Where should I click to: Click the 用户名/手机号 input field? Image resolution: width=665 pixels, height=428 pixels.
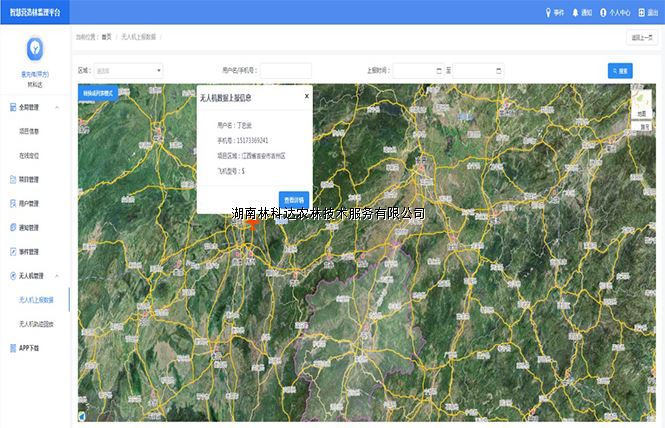click(x=286, y=71)
